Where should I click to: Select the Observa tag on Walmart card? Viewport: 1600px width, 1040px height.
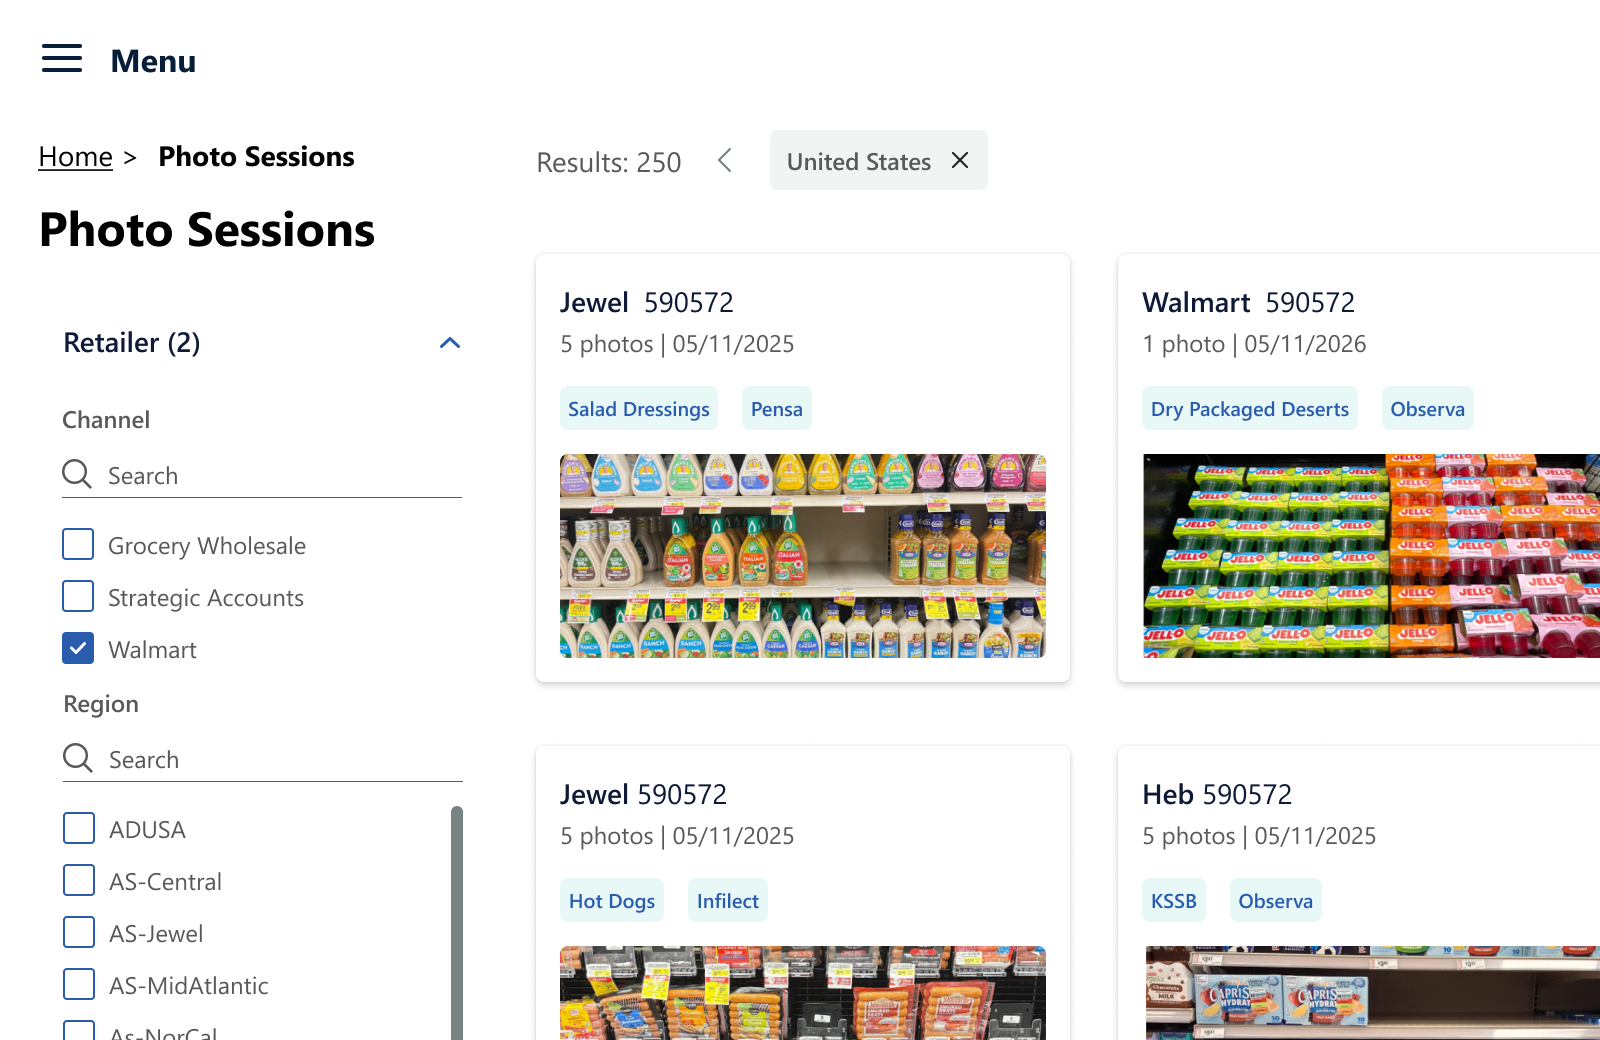coord(1428,408)
